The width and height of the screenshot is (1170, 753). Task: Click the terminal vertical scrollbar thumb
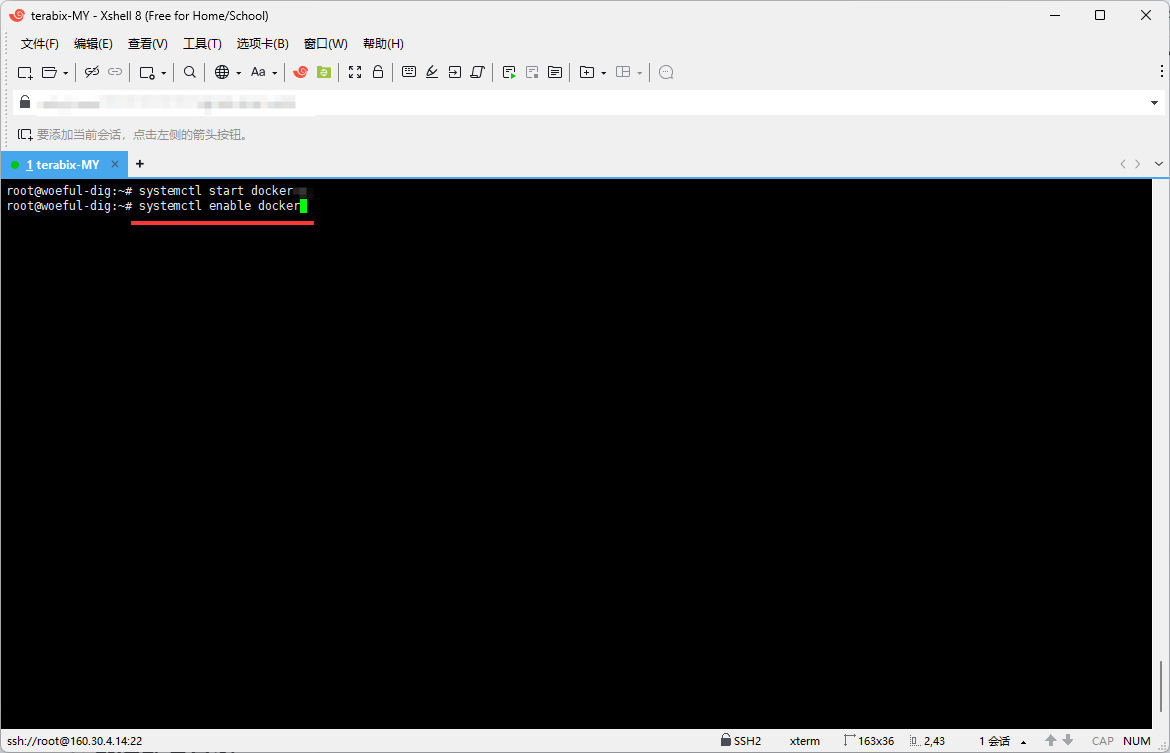1162,684
